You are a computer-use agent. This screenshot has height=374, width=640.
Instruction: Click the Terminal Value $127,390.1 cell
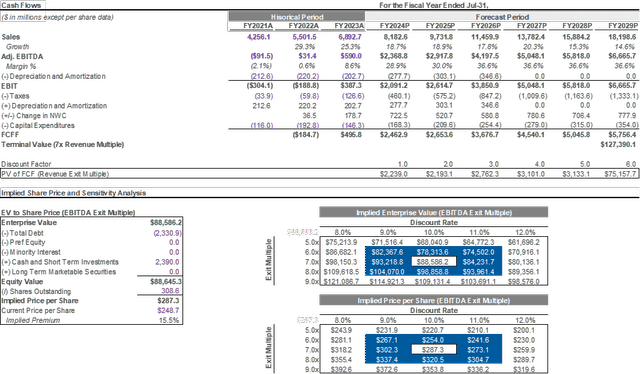[x=618, y=145]
